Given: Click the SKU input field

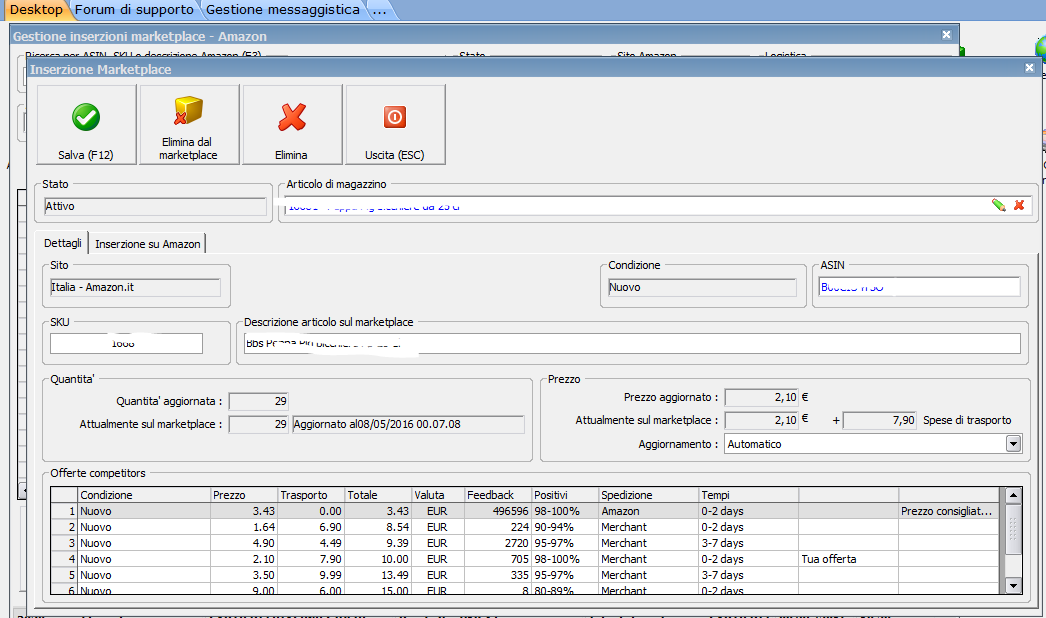Looking at the screenshot, I should pyautogui.click(x=126, y=344).
